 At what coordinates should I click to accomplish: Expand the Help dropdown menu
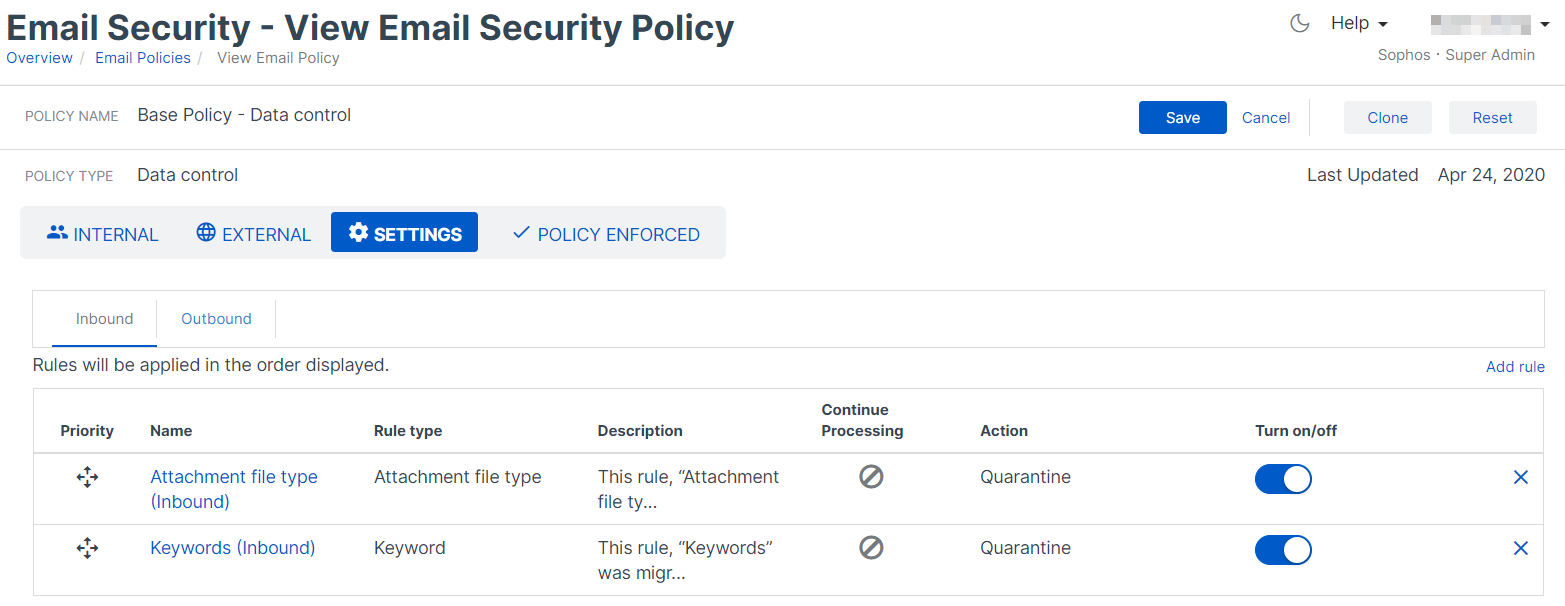pos(1359,24)
